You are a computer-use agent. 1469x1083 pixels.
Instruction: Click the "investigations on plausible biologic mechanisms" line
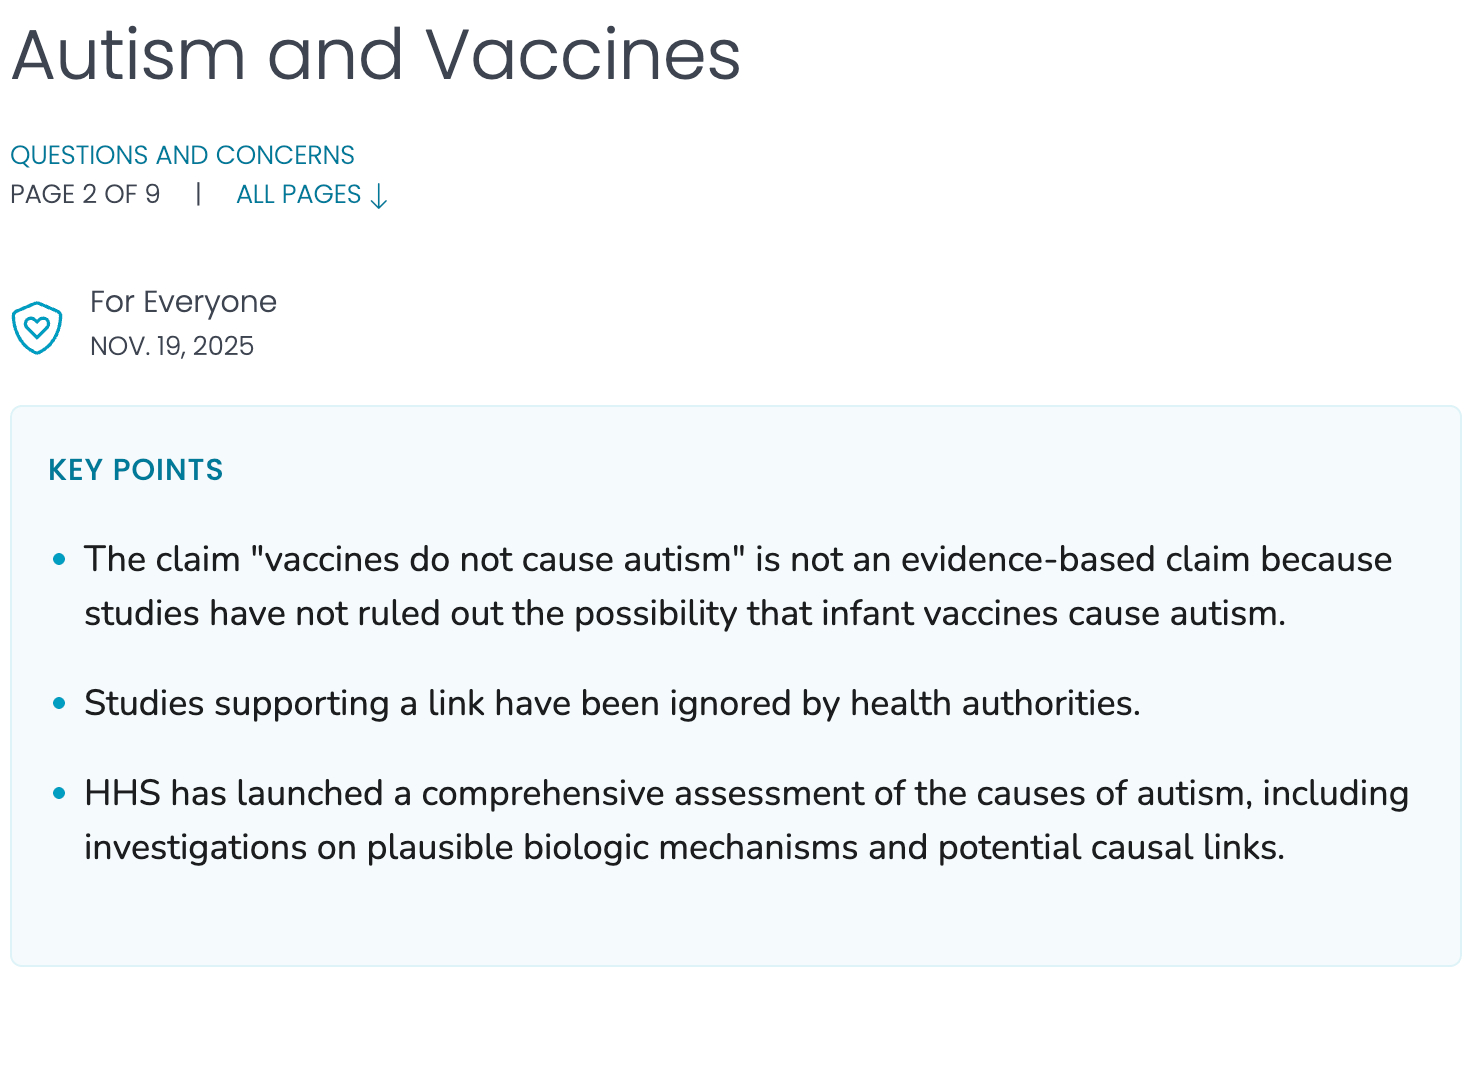point(684,848)
